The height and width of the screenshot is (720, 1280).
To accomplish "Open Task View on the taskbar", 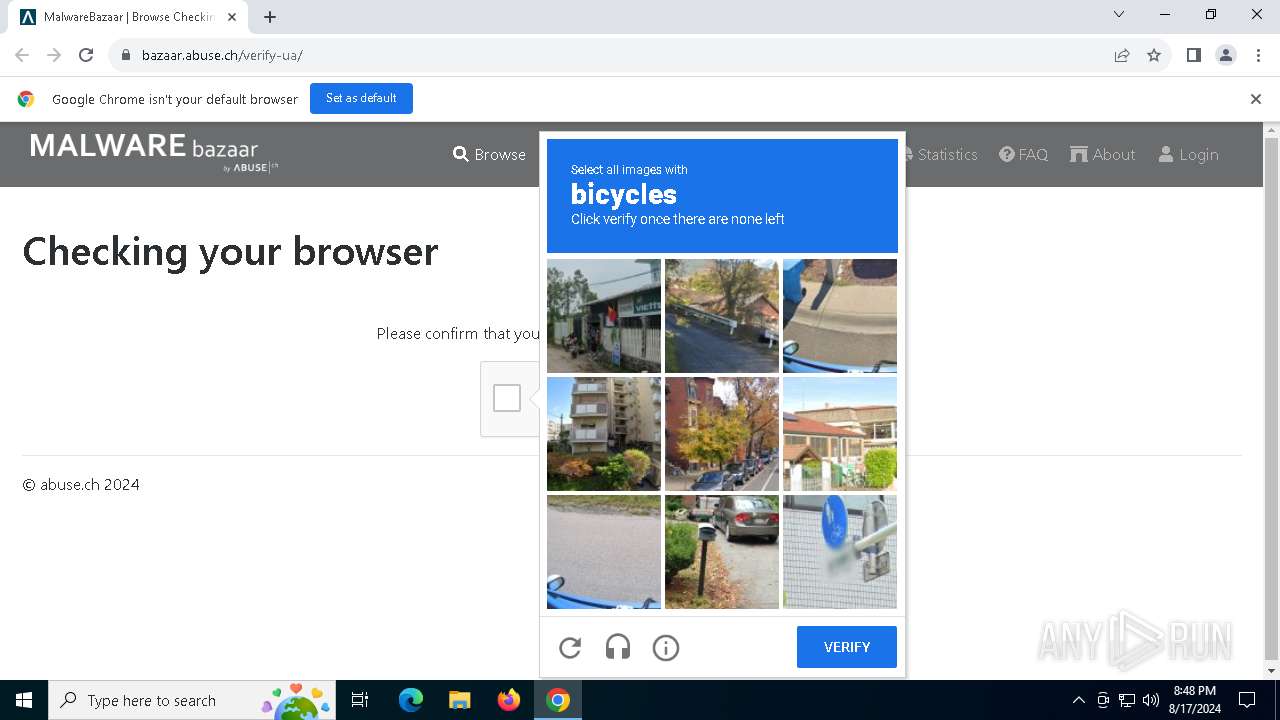I will pos(360,700).
